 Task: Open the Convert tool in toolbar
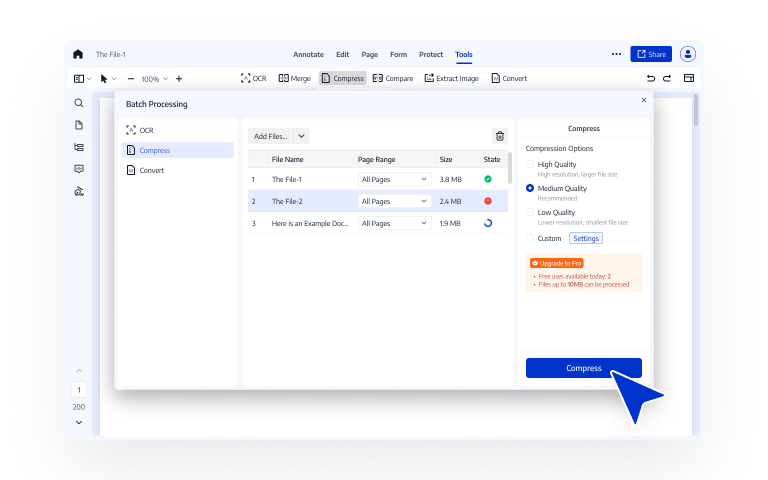pyautogui.click(x=509, y=78)
